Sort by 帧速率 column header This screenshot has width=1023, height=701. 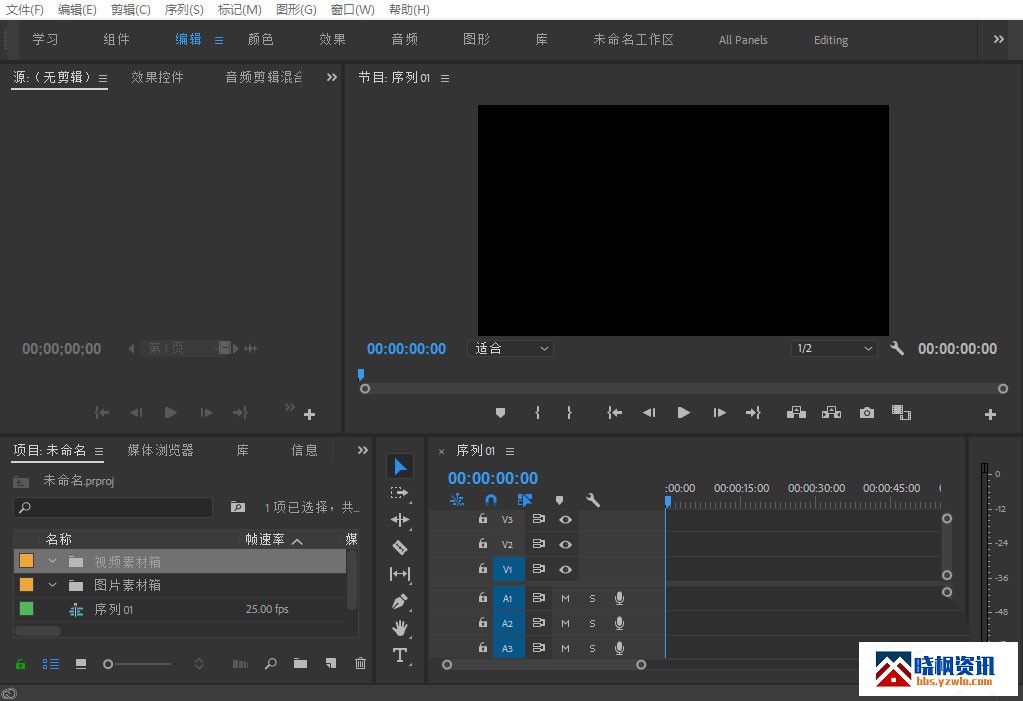point(265,540)
